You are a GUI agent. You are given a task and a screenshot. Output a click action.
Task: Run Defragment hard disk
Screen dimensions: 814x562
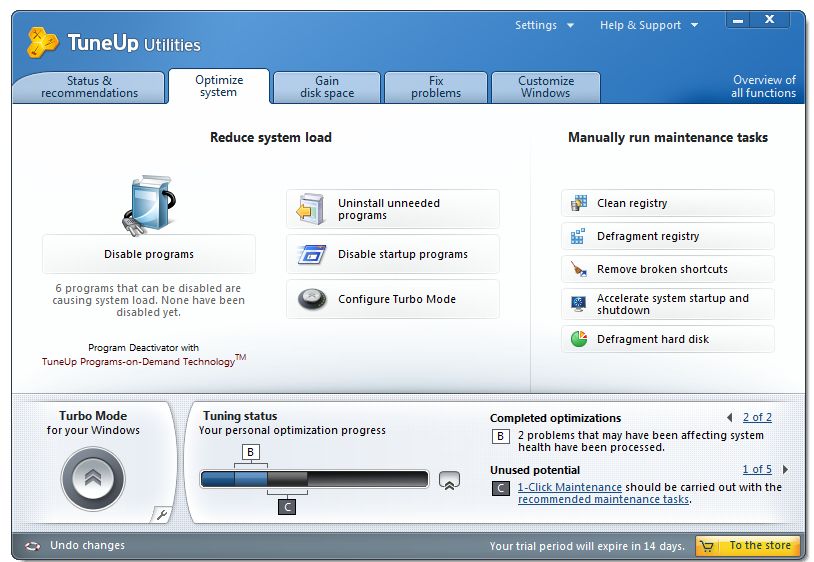(x=668, y=339)
